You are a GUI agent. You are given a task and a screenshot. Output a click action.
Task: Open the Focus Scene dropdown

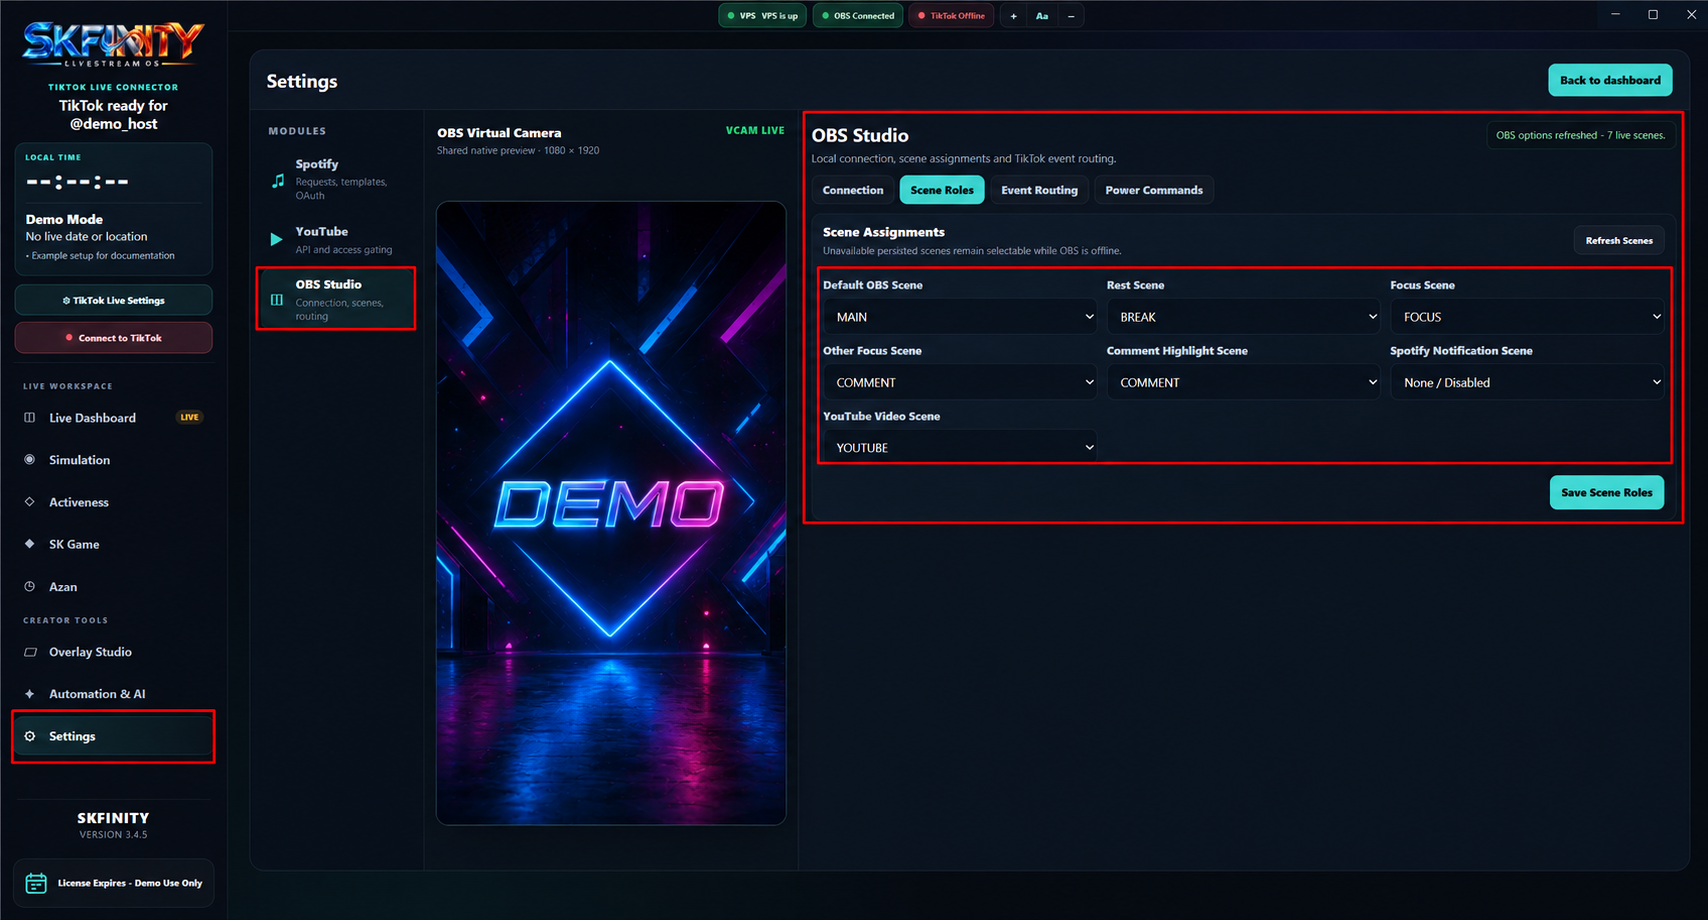pyautogui.click(x=1527, y=317)
